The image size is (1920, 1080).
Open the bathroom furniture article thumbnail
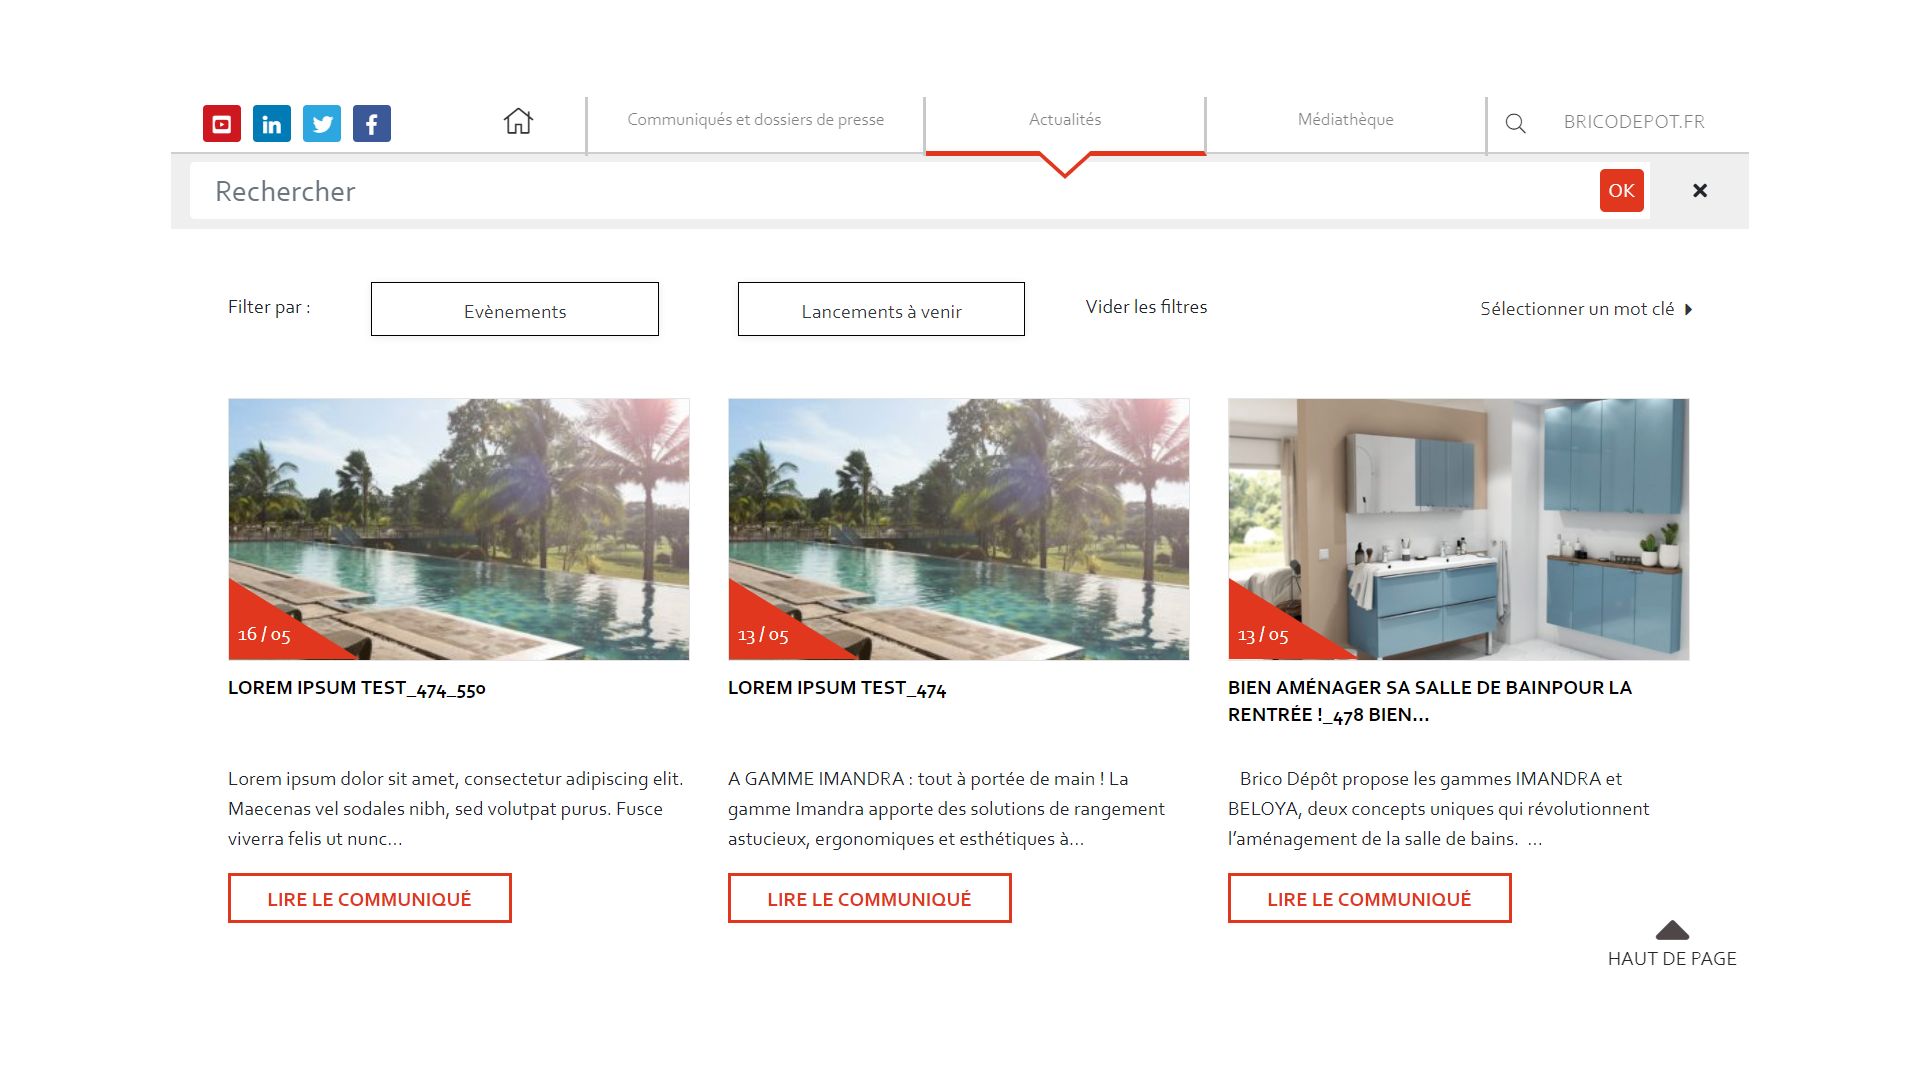(x=1459, y=529)
